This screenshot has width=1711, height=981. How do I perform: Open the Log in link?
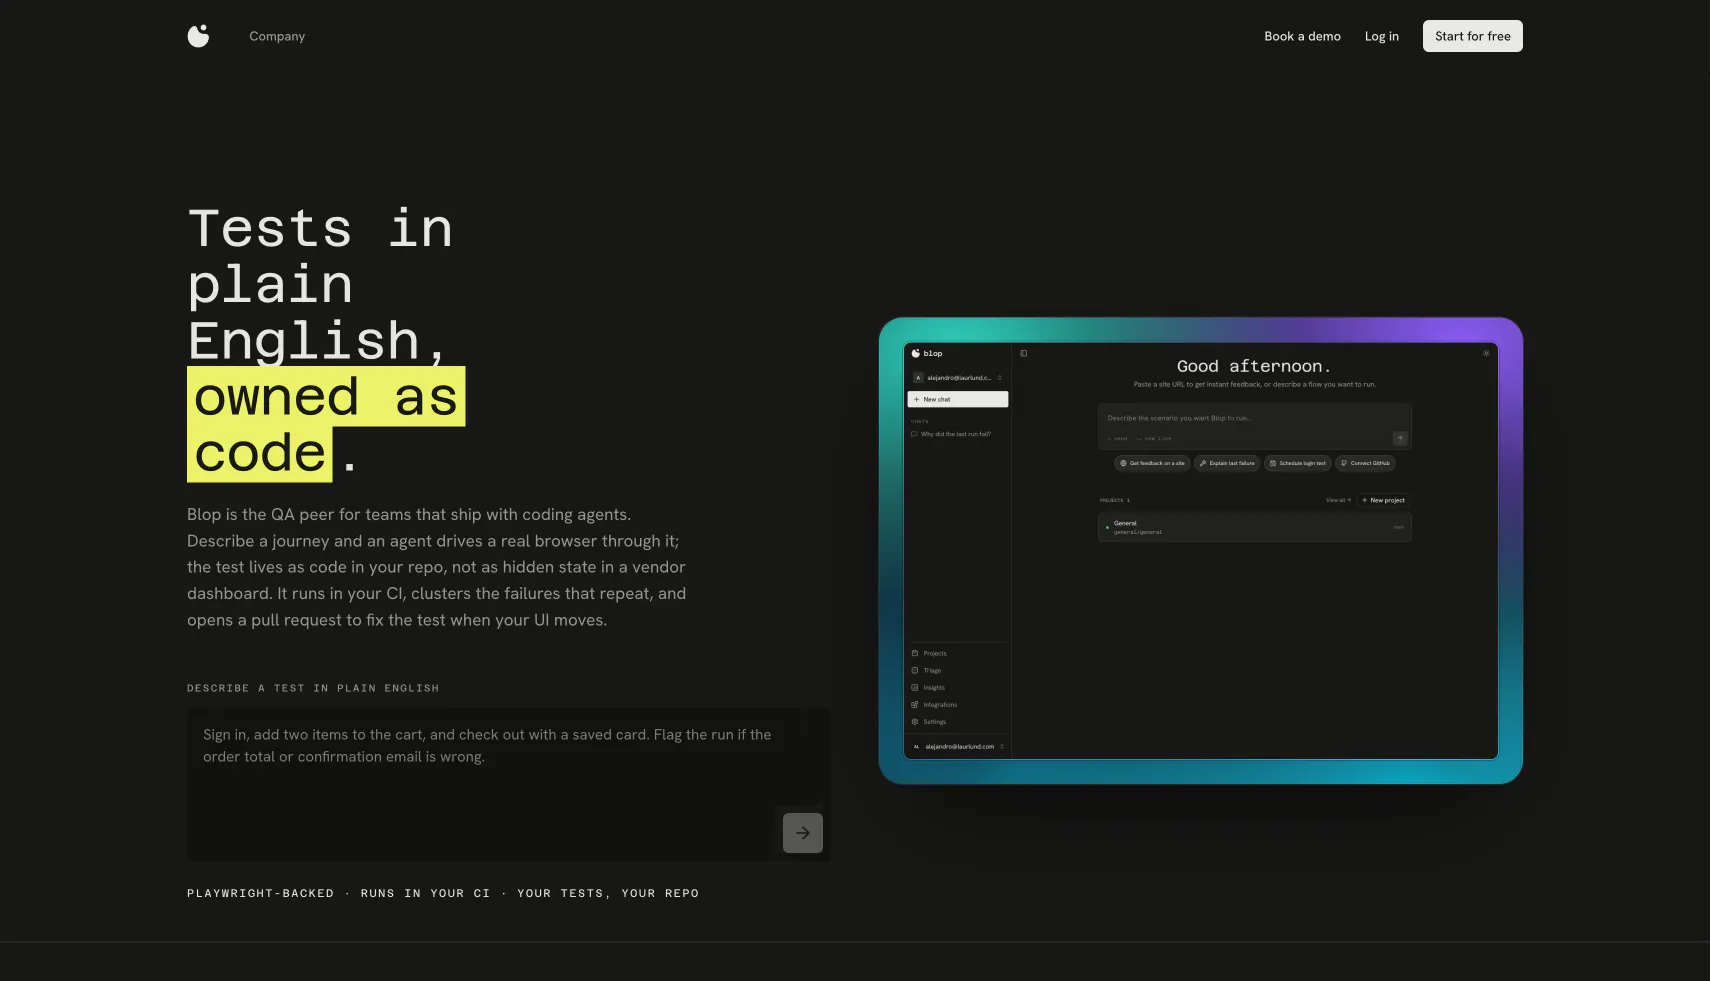(x=1381, y=36)
